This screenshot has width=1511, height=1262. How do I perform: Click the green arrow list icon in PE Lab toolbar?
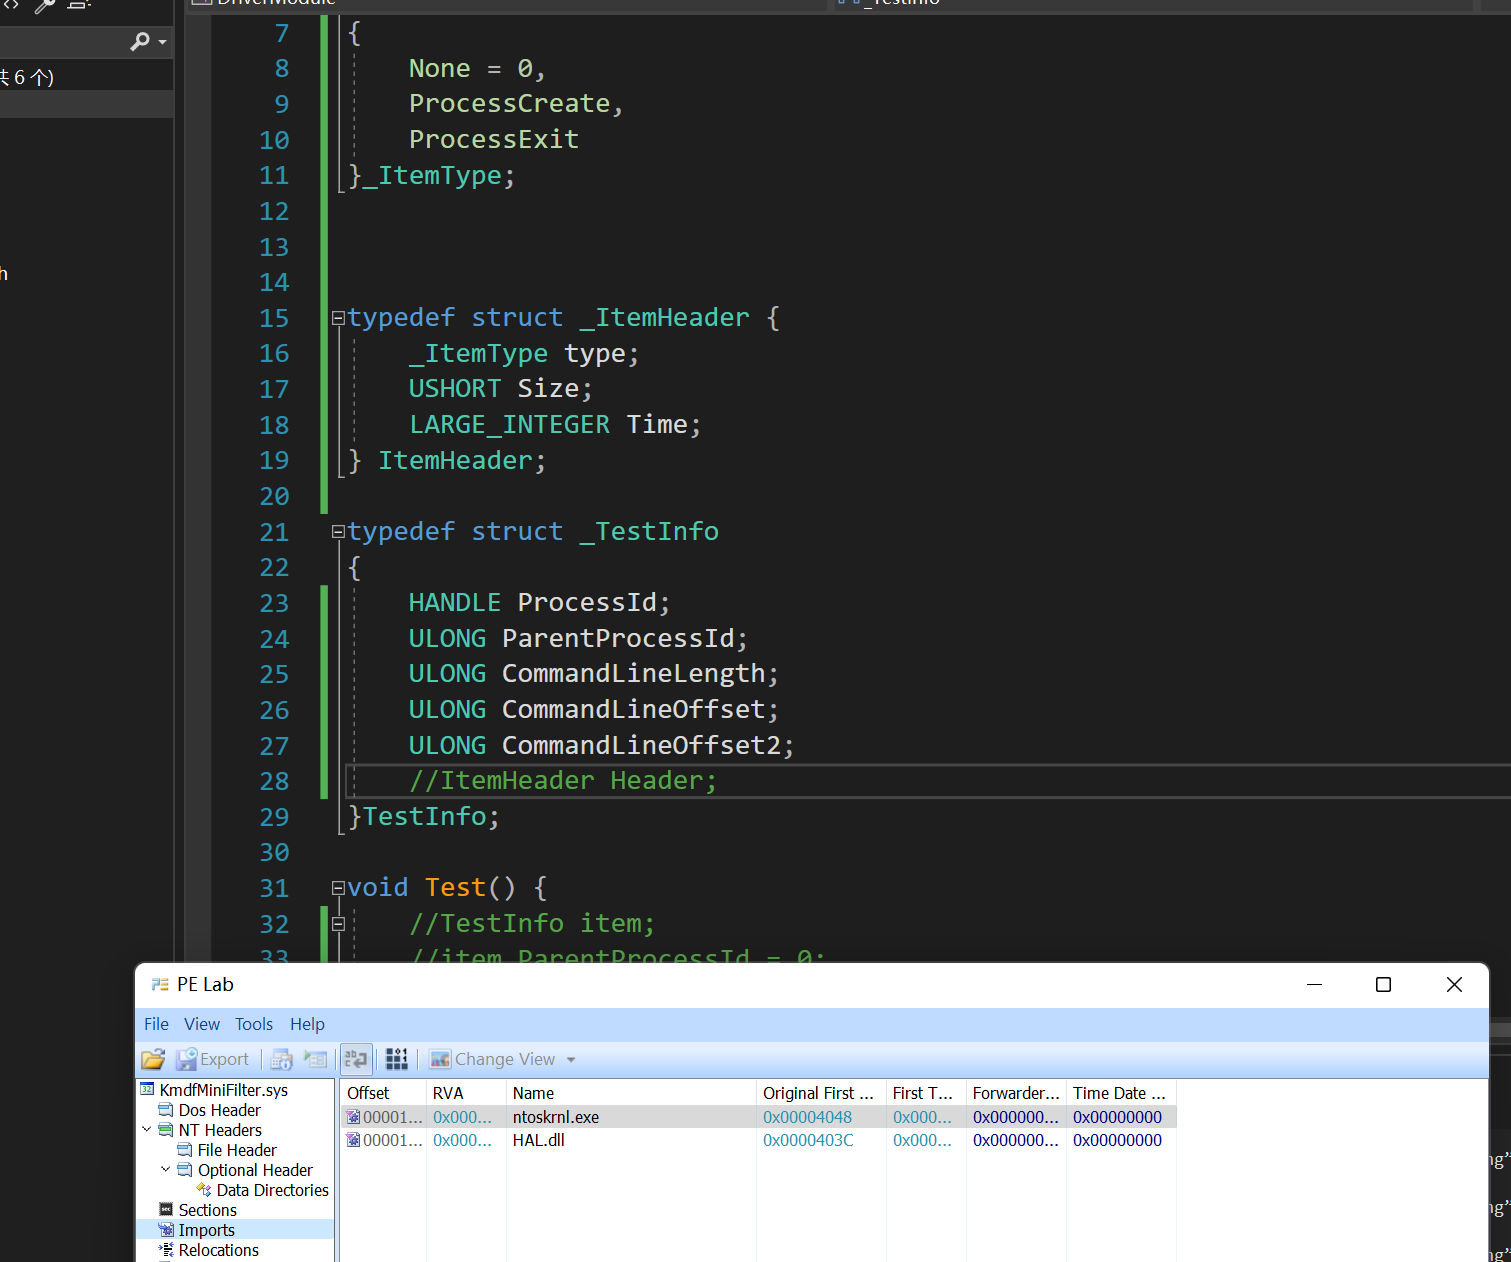[x=316, y=1059]
